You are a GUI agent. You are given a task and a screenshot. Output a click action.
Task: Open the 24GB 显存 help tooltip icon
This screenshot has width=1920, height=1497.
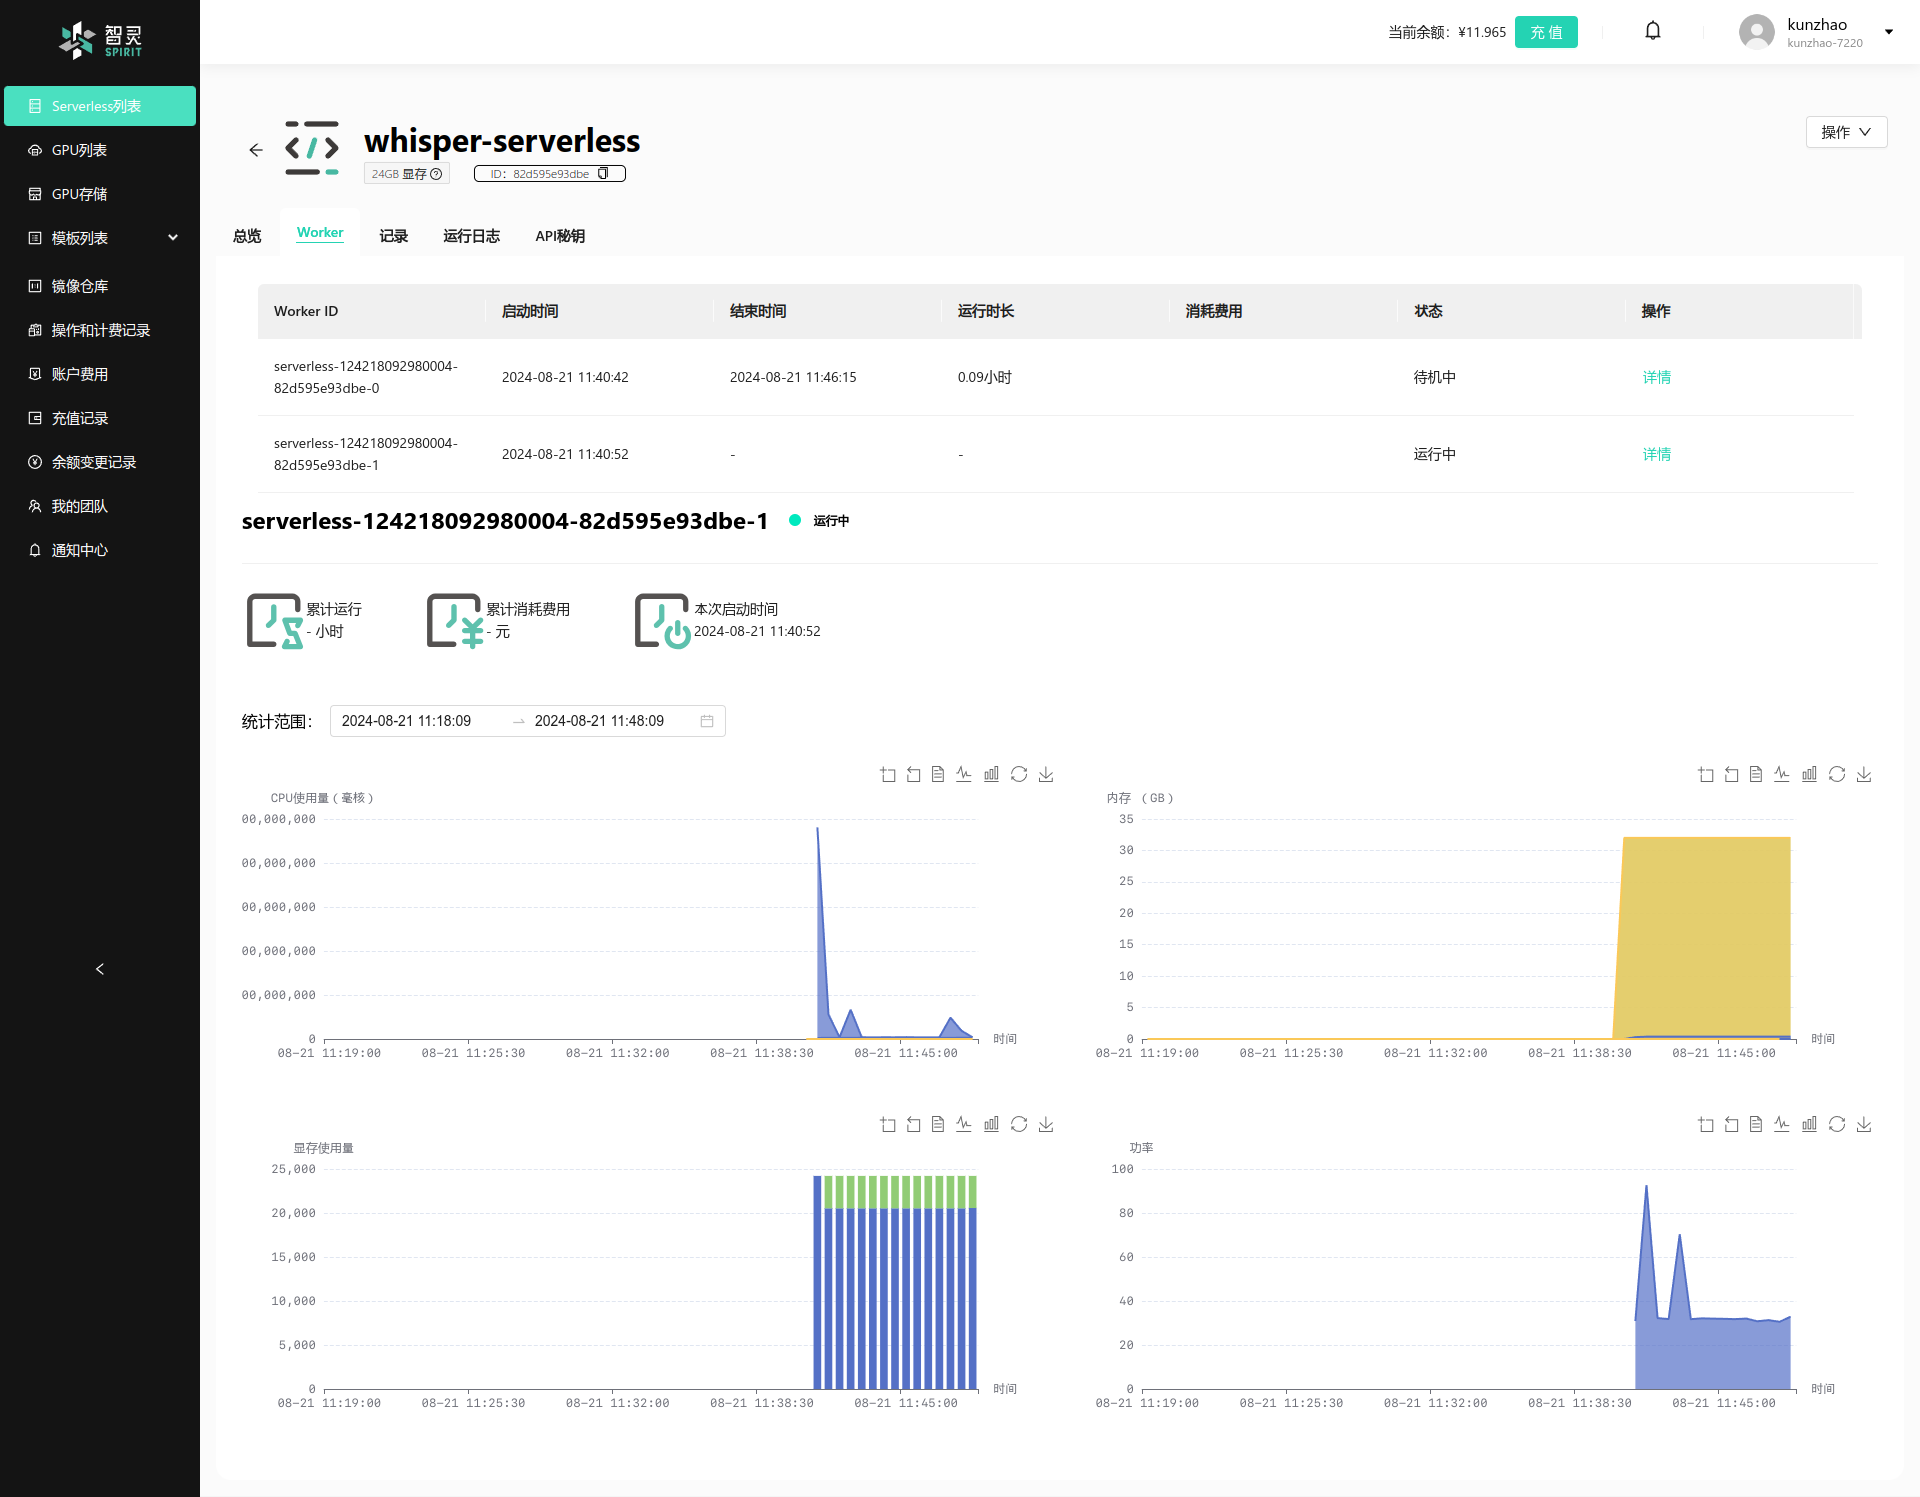(436, 174)
